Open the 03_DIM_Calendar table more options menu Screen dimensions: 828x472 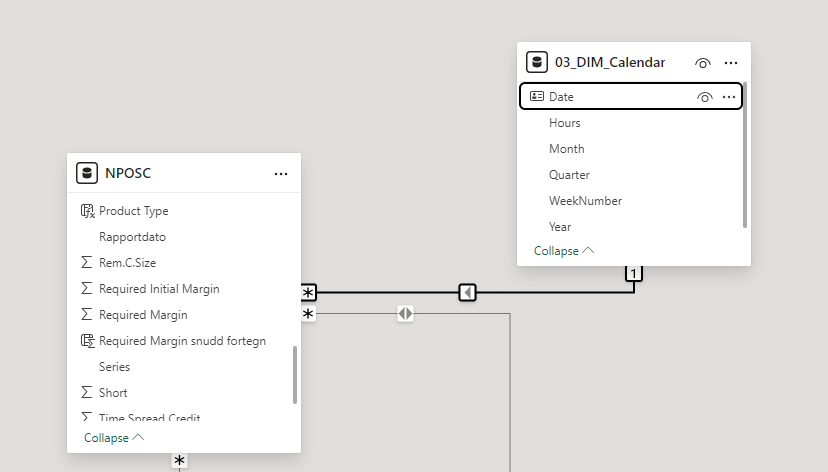(731, 63)
